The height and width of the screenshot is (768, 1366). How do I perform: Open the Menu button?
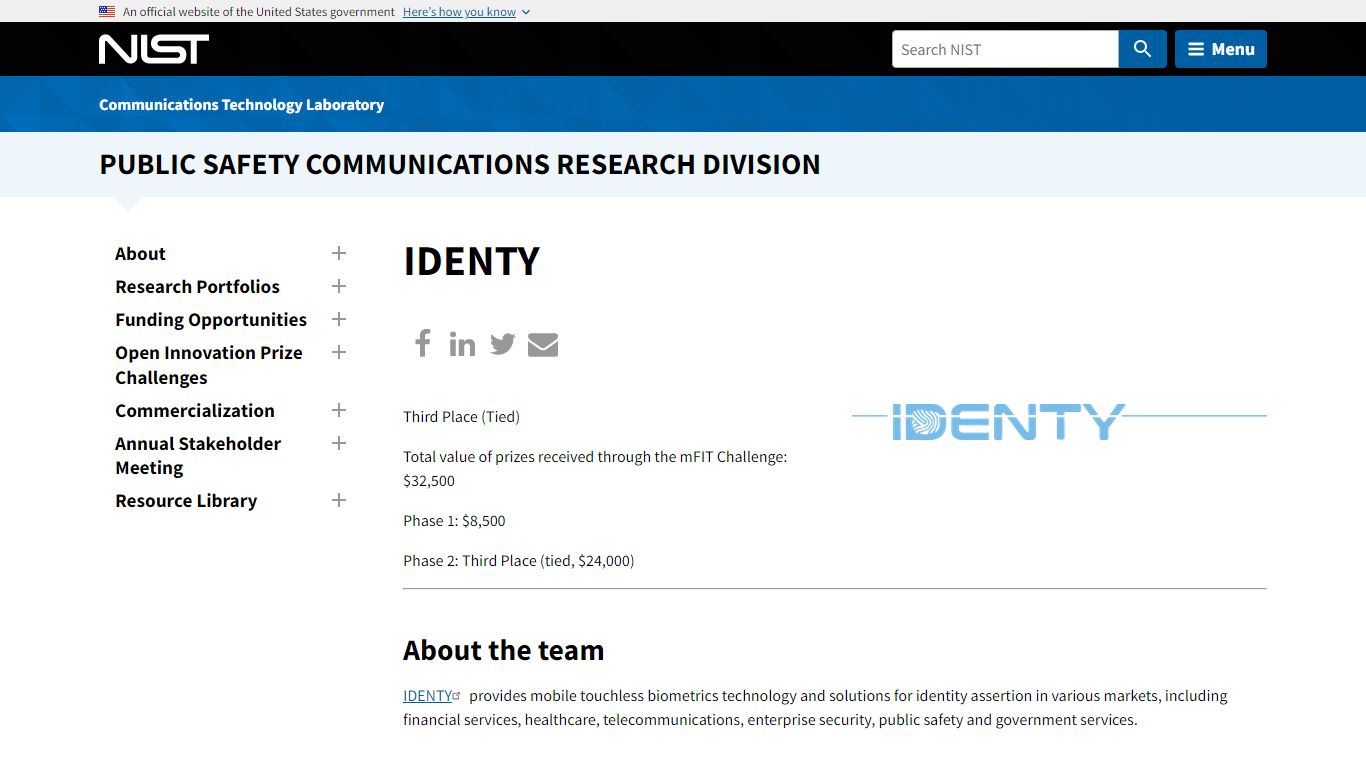[1221, 49]
